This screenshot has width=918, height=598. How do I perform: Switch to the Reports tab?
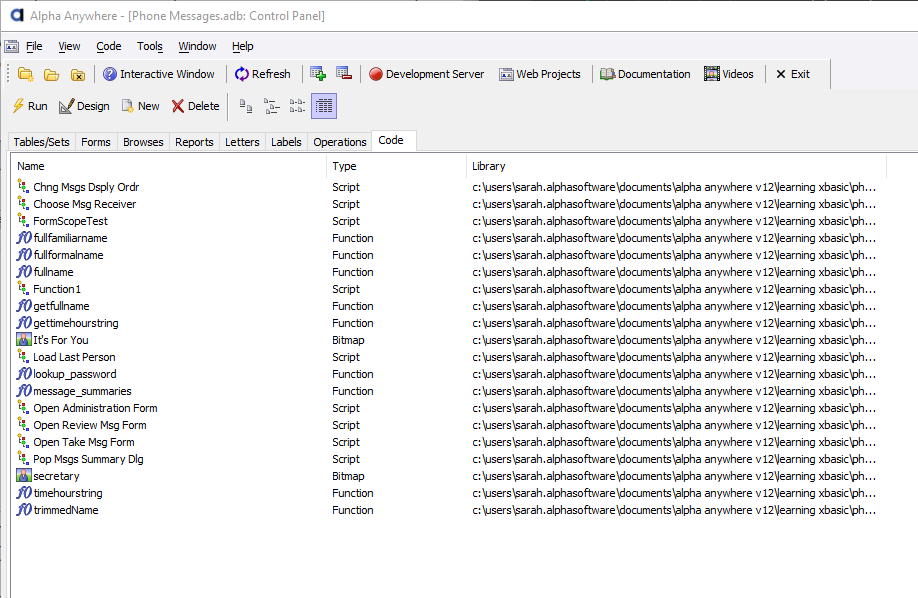(194, 142)
